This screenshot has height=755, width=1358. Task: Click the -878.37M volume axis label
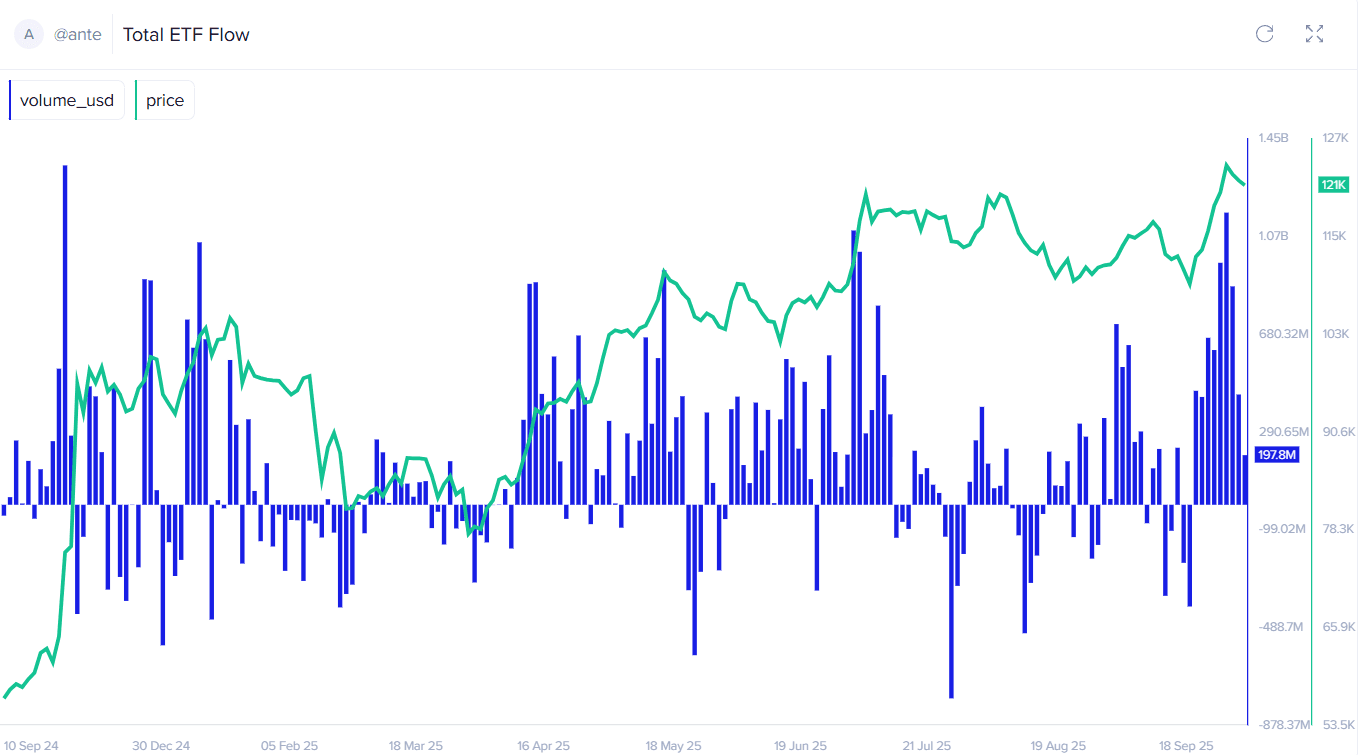[x=1282, y=724]
